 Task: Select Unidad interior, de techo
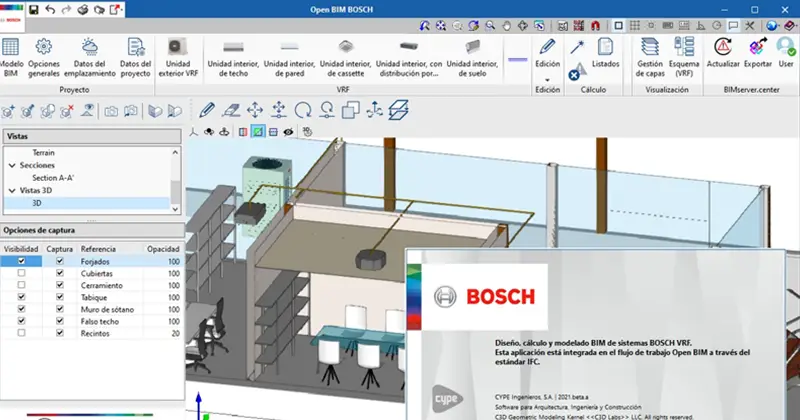233,57
